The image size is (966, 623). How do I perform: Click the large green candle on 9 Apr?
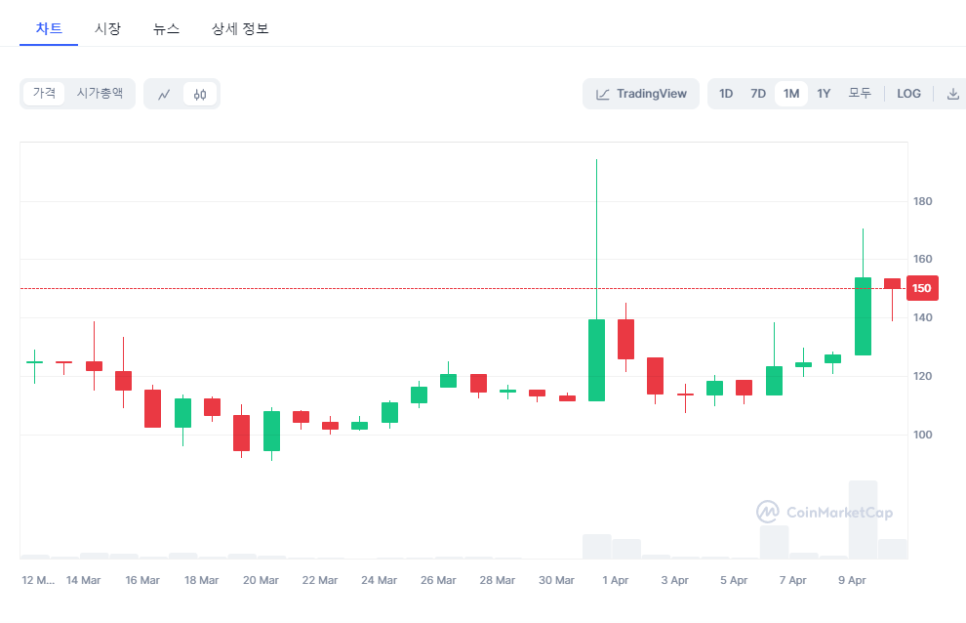click(x=862, y=316)
